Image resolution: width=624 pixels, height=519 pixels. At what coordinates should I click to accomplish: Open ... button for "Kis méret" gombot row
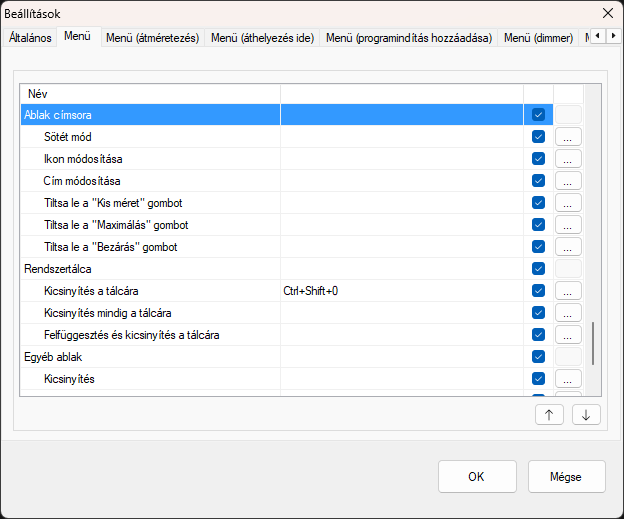[x=568, y=203]
